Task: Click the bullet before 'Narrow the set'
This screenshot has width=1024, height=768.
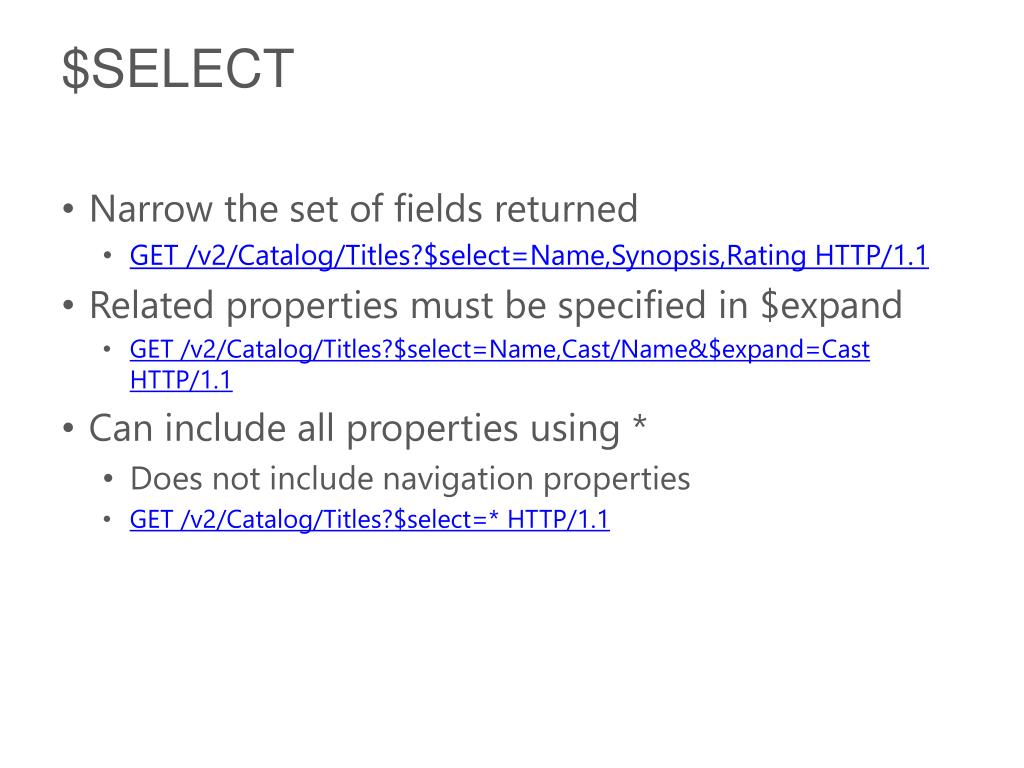Action: click(69, 210)
